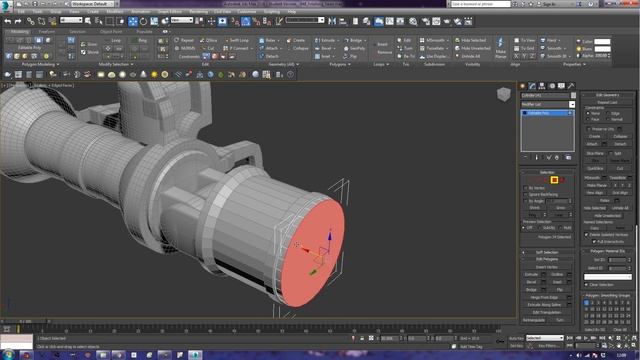Select the Edge constraint radio button
This screenshot has width=640, height=360.
click(x=608, y=113)
